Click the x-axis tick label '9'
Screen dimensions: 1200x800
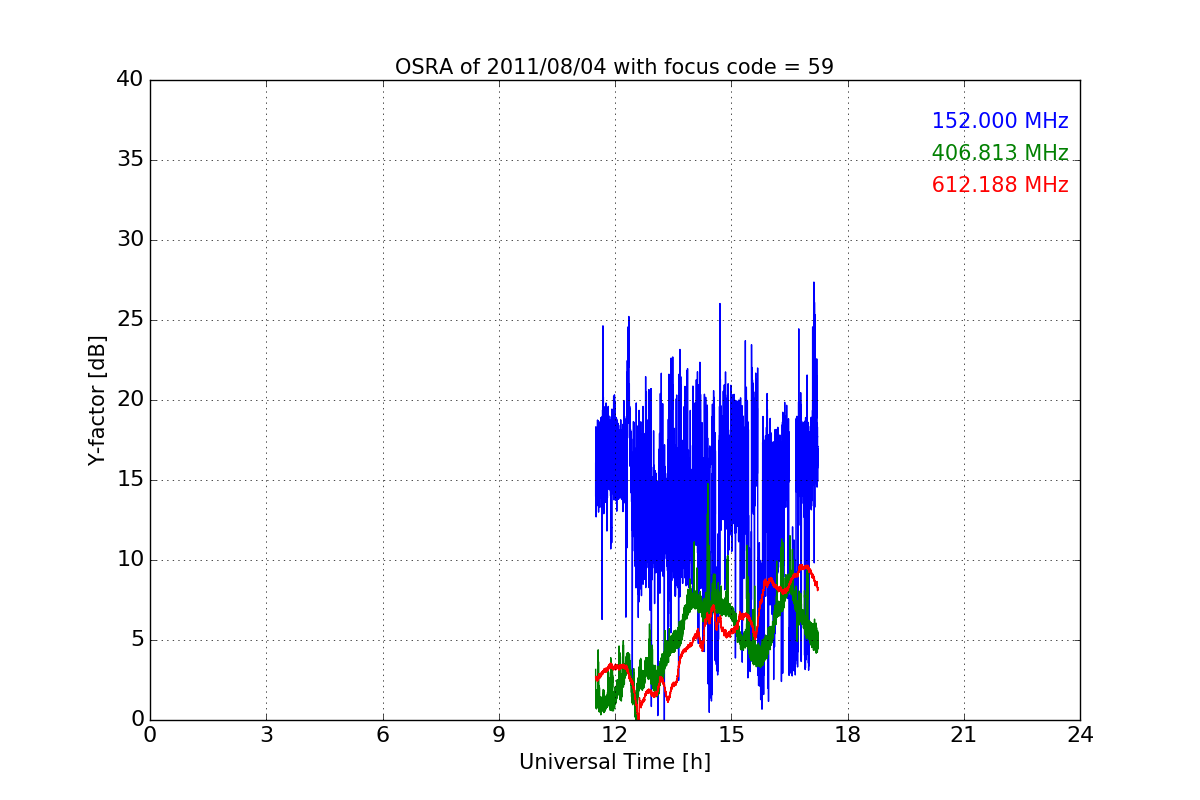click(499, 735)
